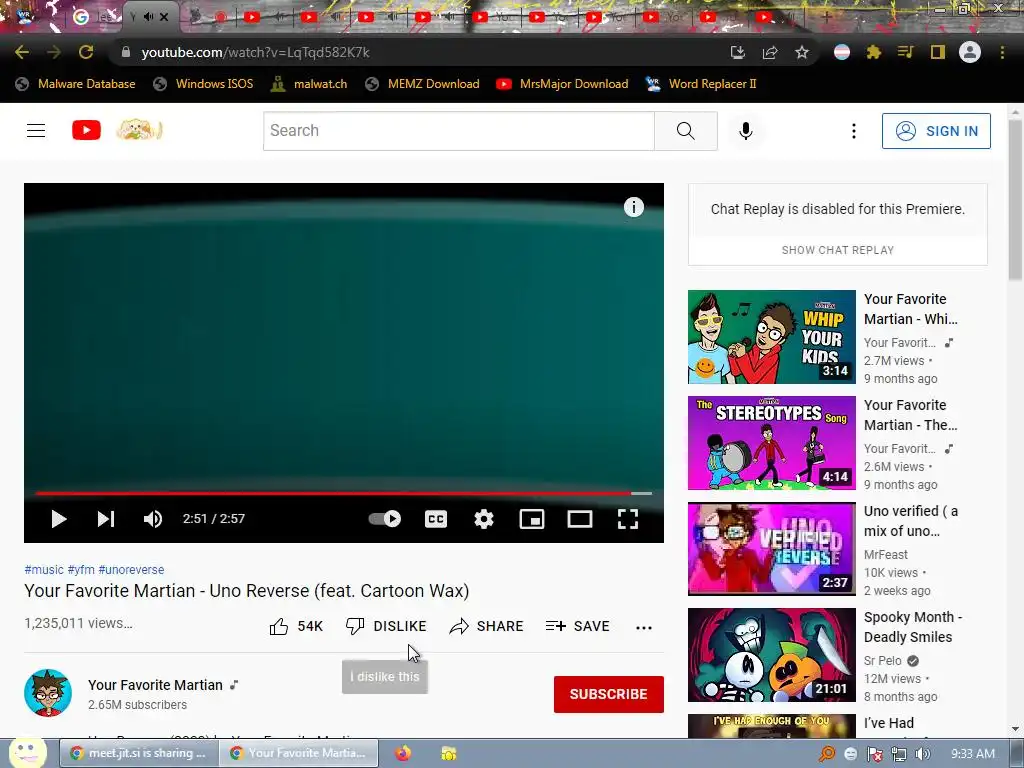This screenshot has height=768, width=1024.
Task: Click the SHARE button
Action: [x=487, y=626]
